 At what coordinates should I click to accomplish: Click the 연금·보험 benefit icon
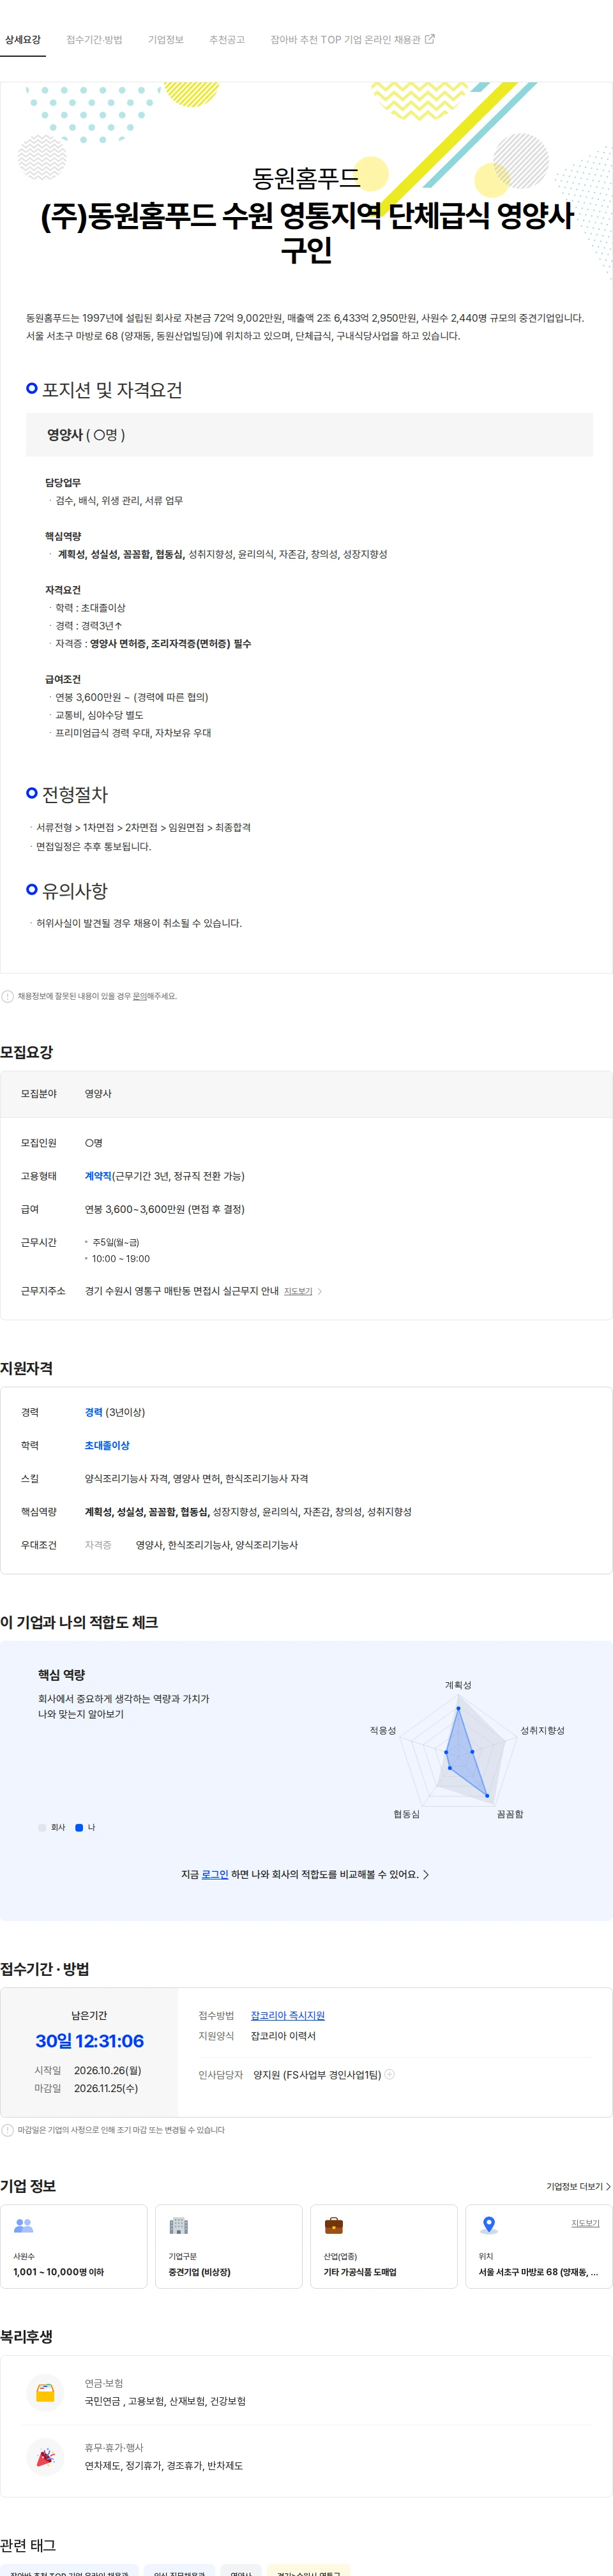[45, 2393]
